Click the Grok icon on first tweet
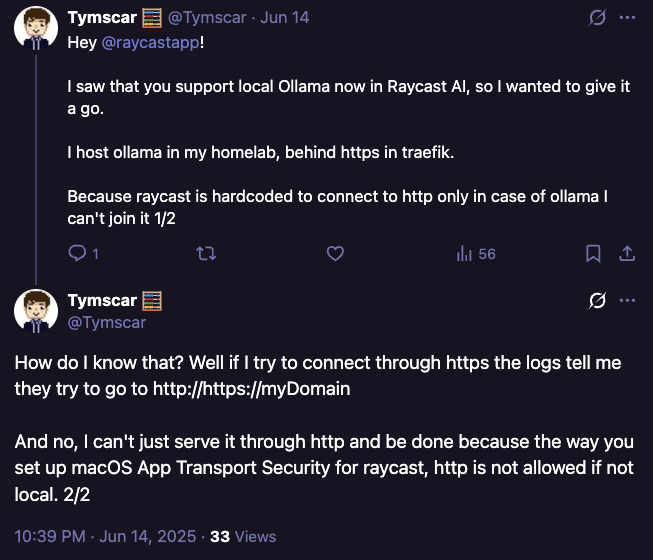Screen dimensions: 653x560 [597, 18]
